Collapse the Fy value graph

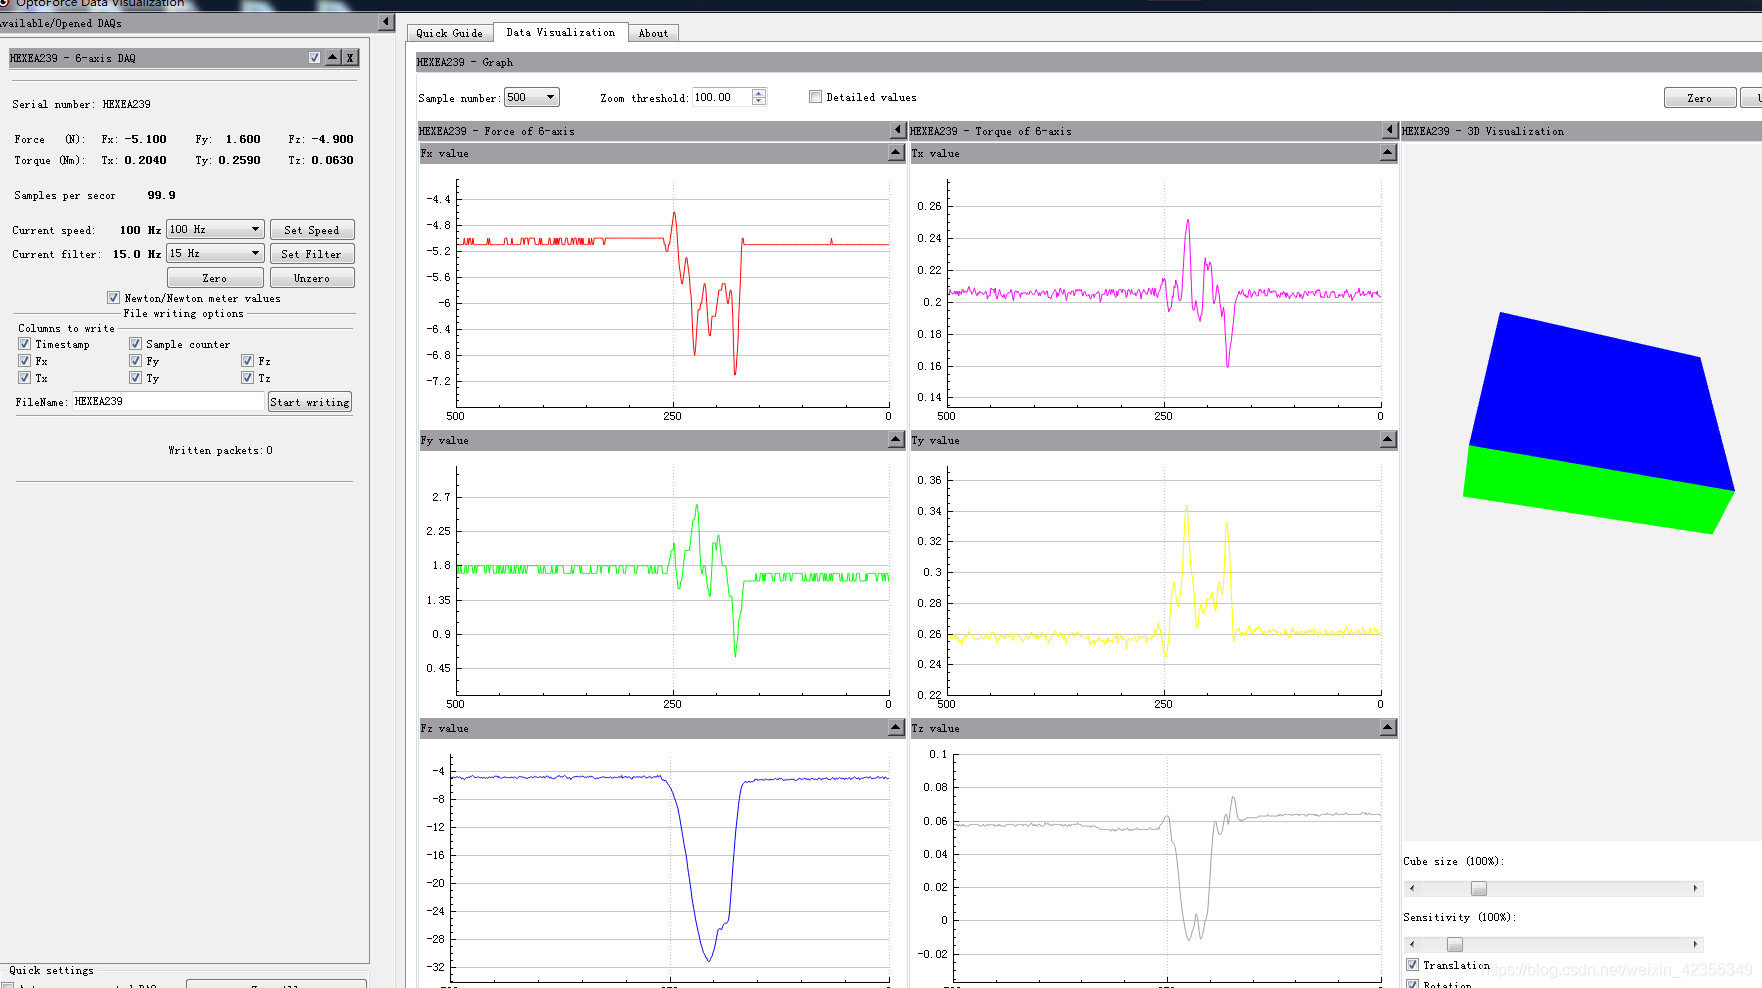tap(897, 440)
